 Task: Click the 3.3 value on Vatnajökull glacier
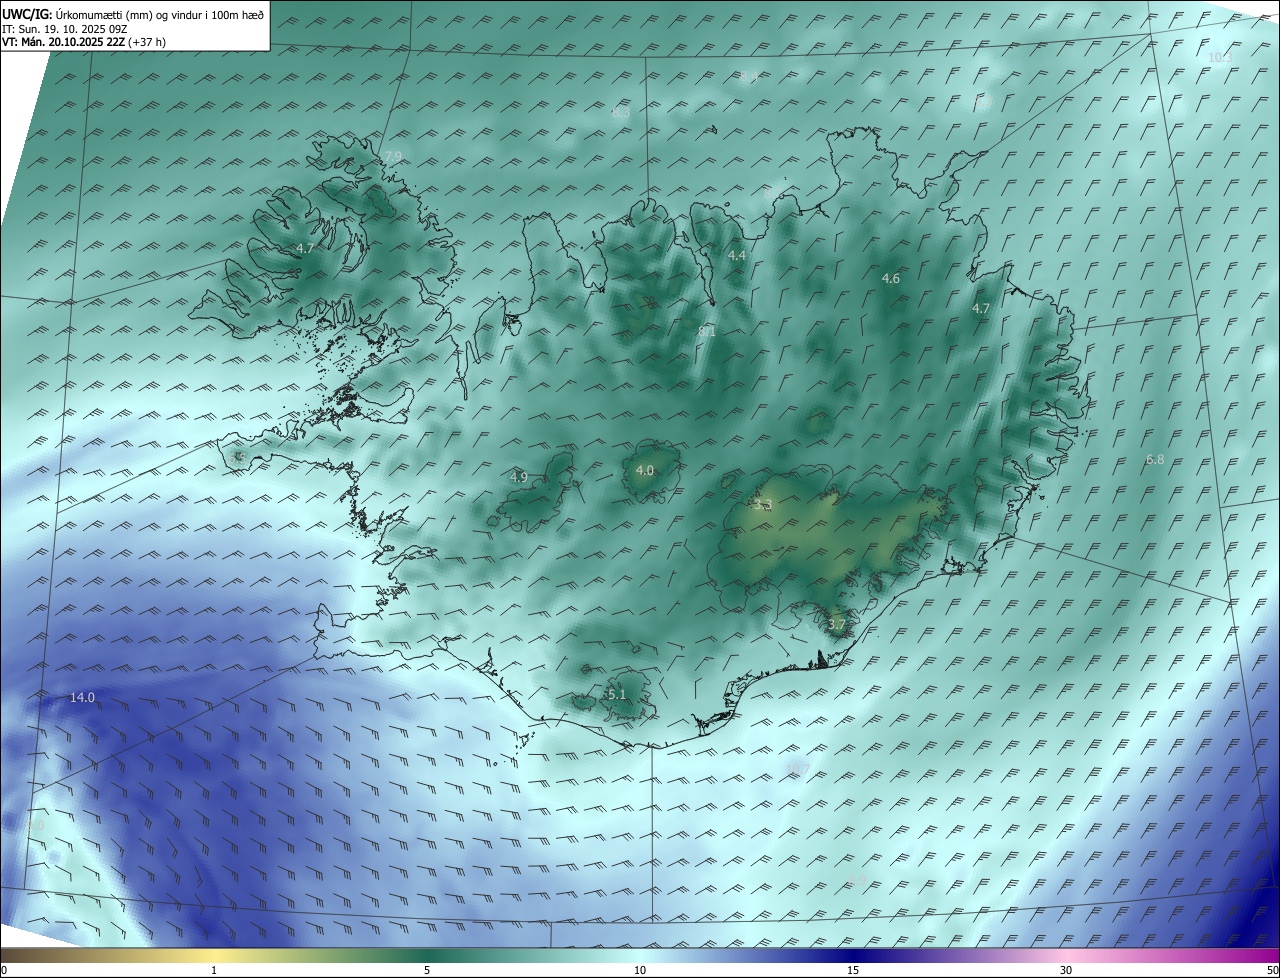pyautogui.click(x=763, y=506)
